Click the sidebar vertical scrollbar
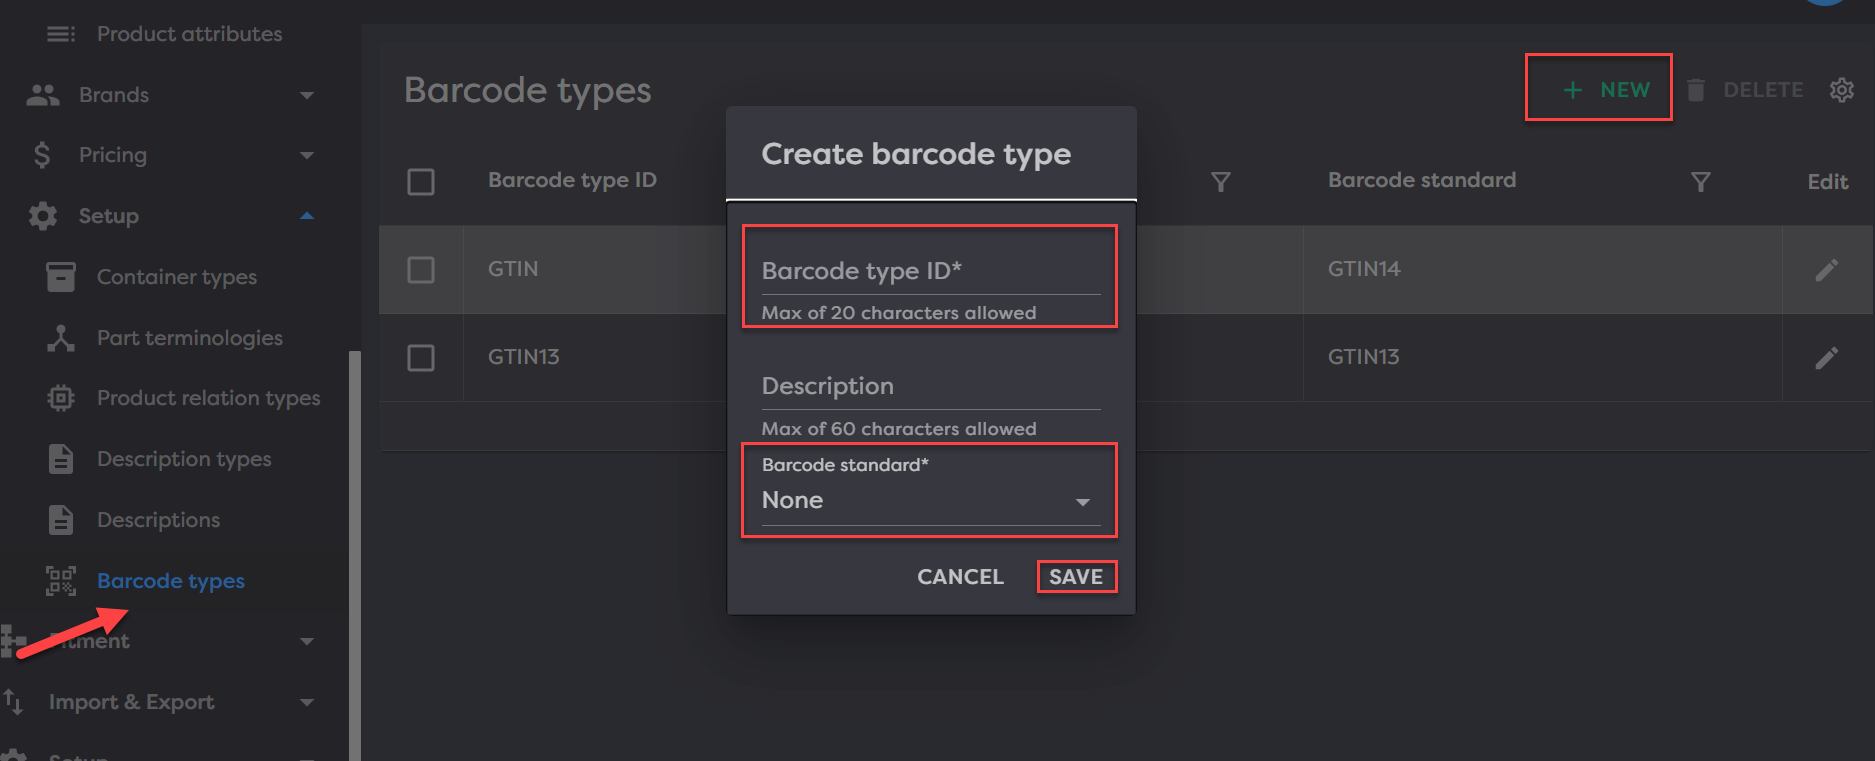1875x761 pixels. point(354,550)
